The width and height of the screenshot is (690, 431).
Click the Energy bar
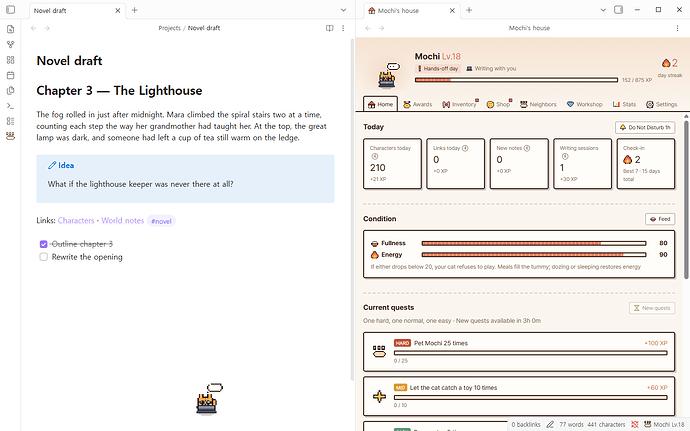(x=534, y=254)
